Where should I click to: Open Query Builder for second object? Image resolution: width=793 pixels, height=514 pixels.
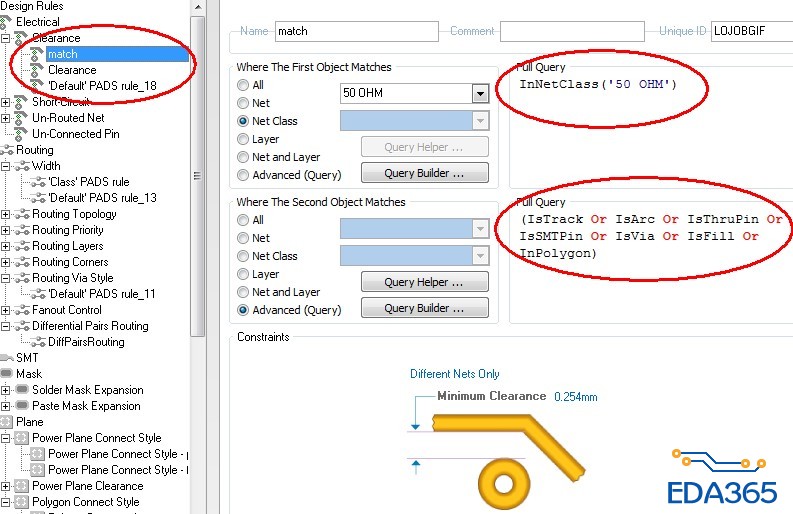425,308
